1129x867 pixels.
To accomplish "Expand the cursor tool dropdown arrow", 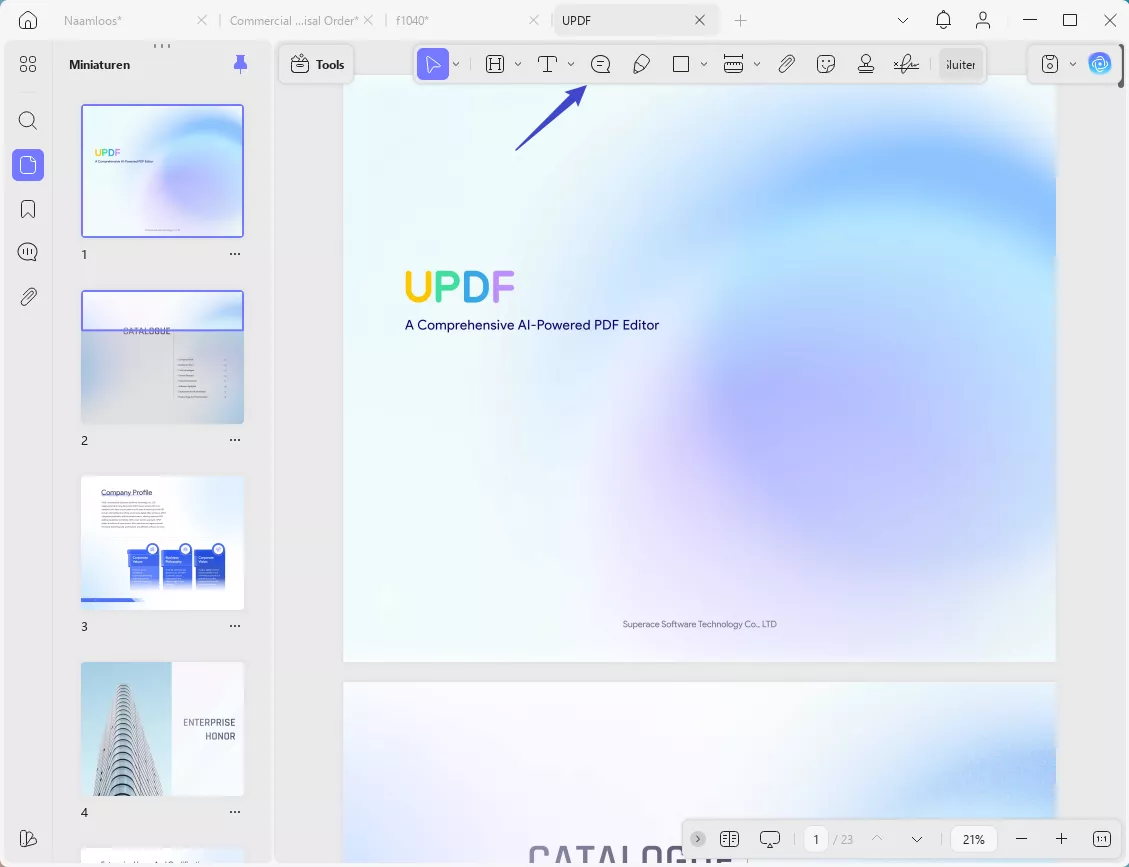I will (456, 64).
